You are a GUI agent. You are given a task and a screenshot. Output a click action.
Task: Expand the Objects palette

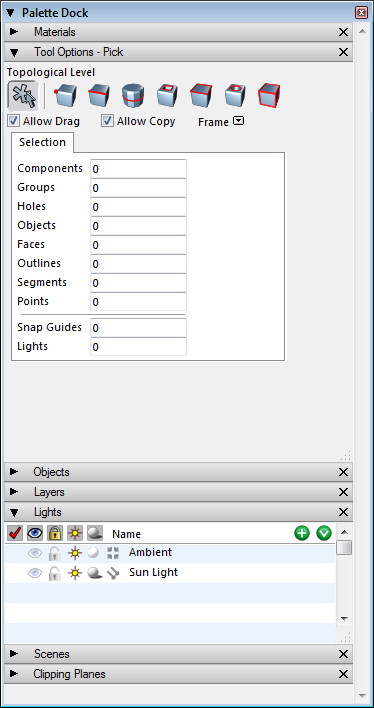point(14,472)
